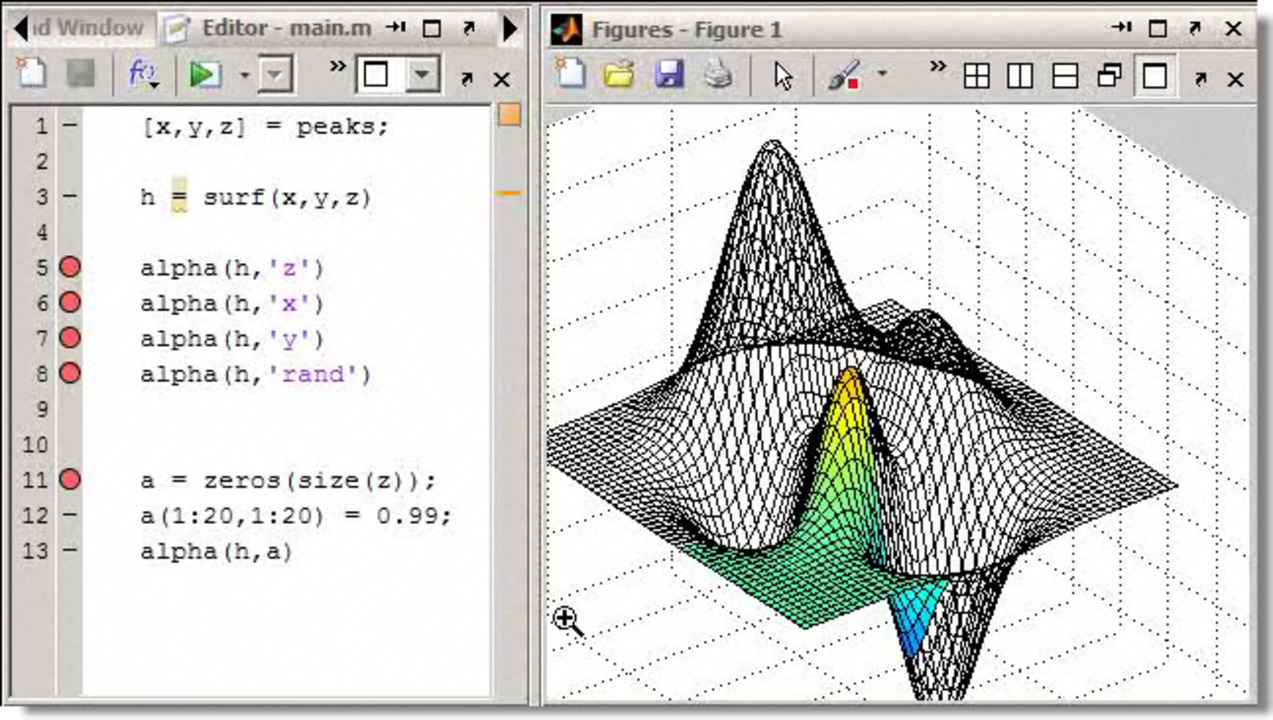Open the fx function browser icon
This screenshot has width=1273, height=720.
[143, 74]
